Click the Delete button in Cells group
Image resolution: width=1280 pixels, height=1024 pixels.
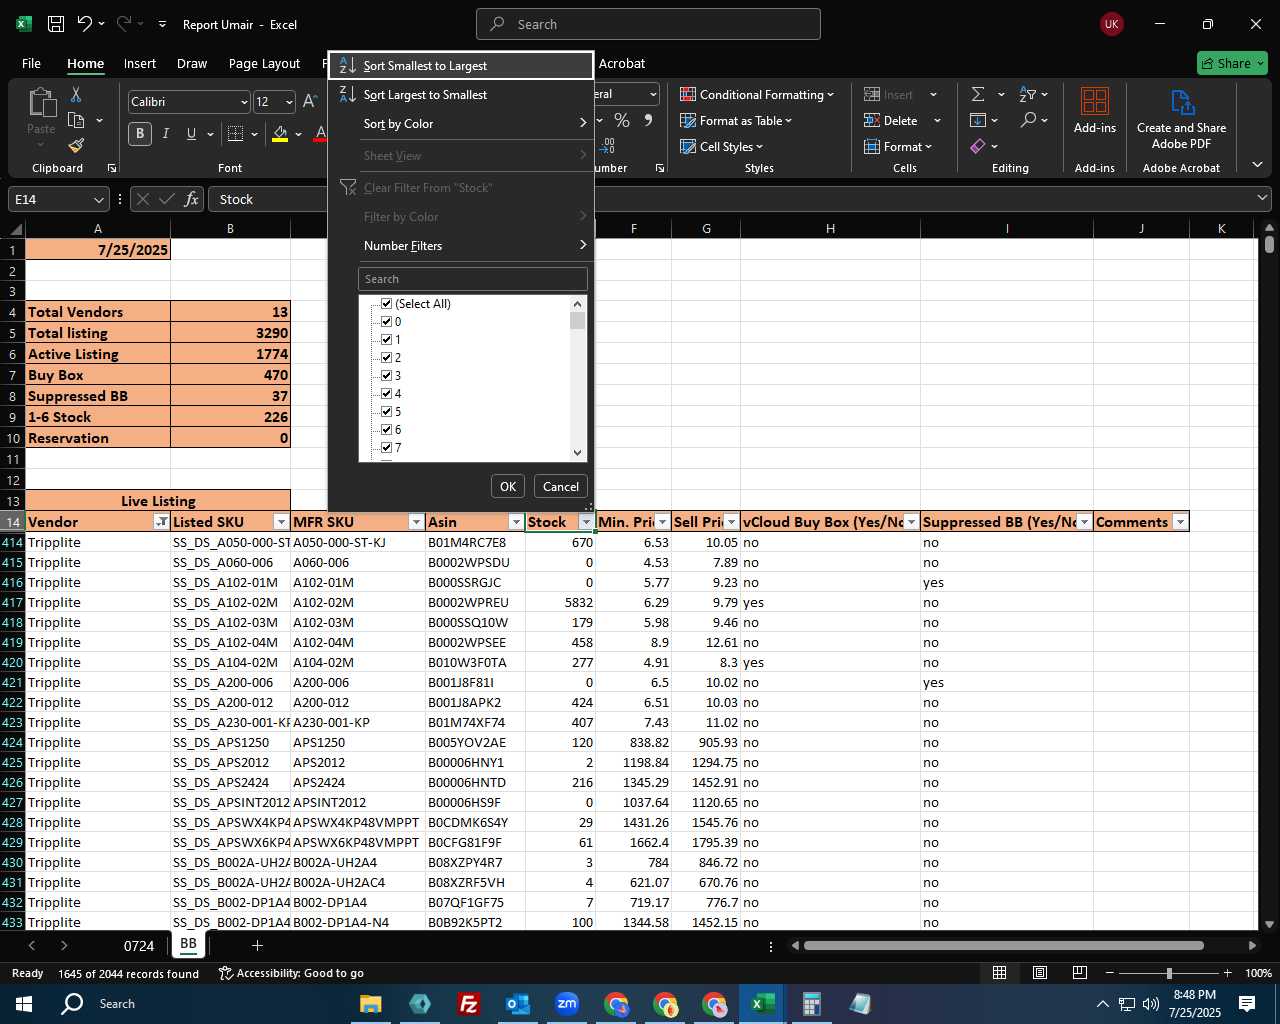891,120
